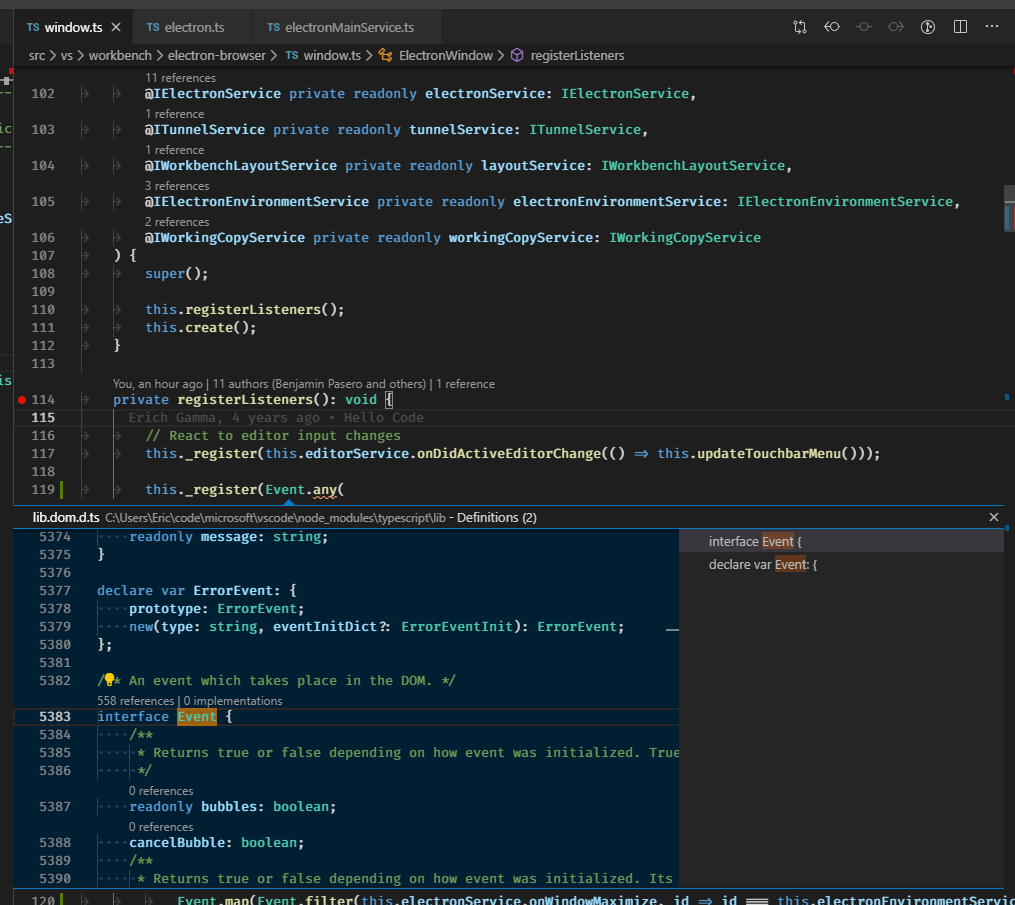Open window.ts breadcrumb file entry
This screenshot has height=905, width=1015.
click(x=323, y=56)
